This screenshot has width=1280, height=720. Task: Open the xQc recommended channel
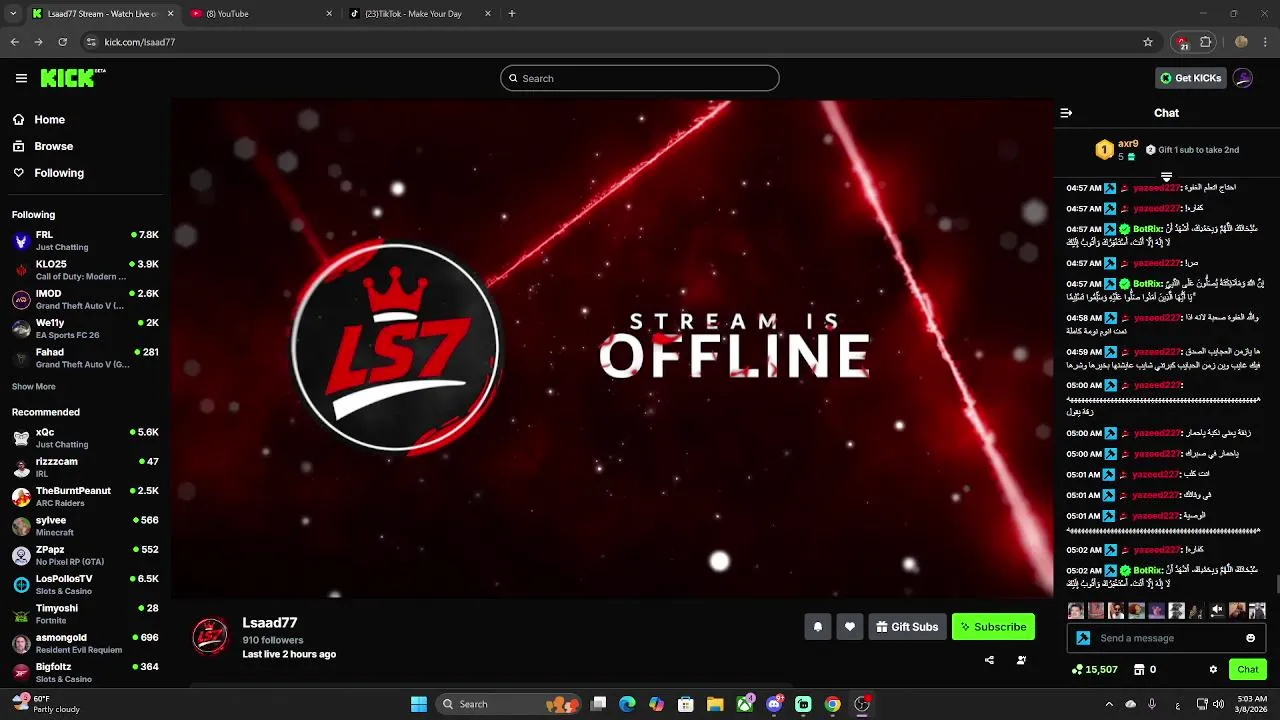[85, 438]
